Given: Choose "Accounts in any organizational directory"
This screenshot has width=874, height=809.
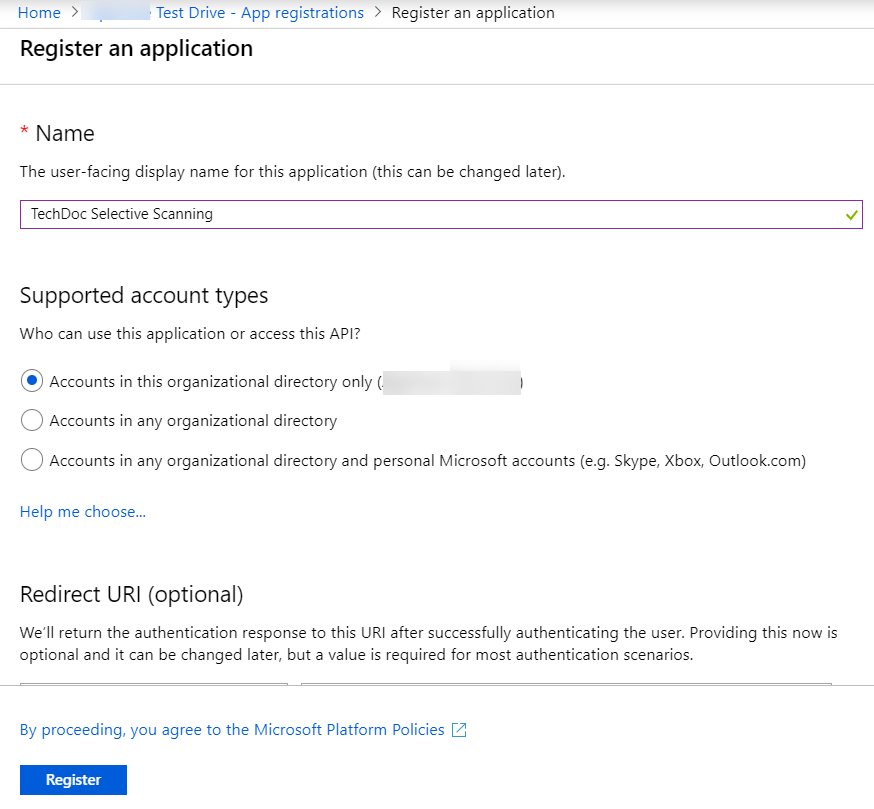Looking at the screenshot, I should 31,420.
